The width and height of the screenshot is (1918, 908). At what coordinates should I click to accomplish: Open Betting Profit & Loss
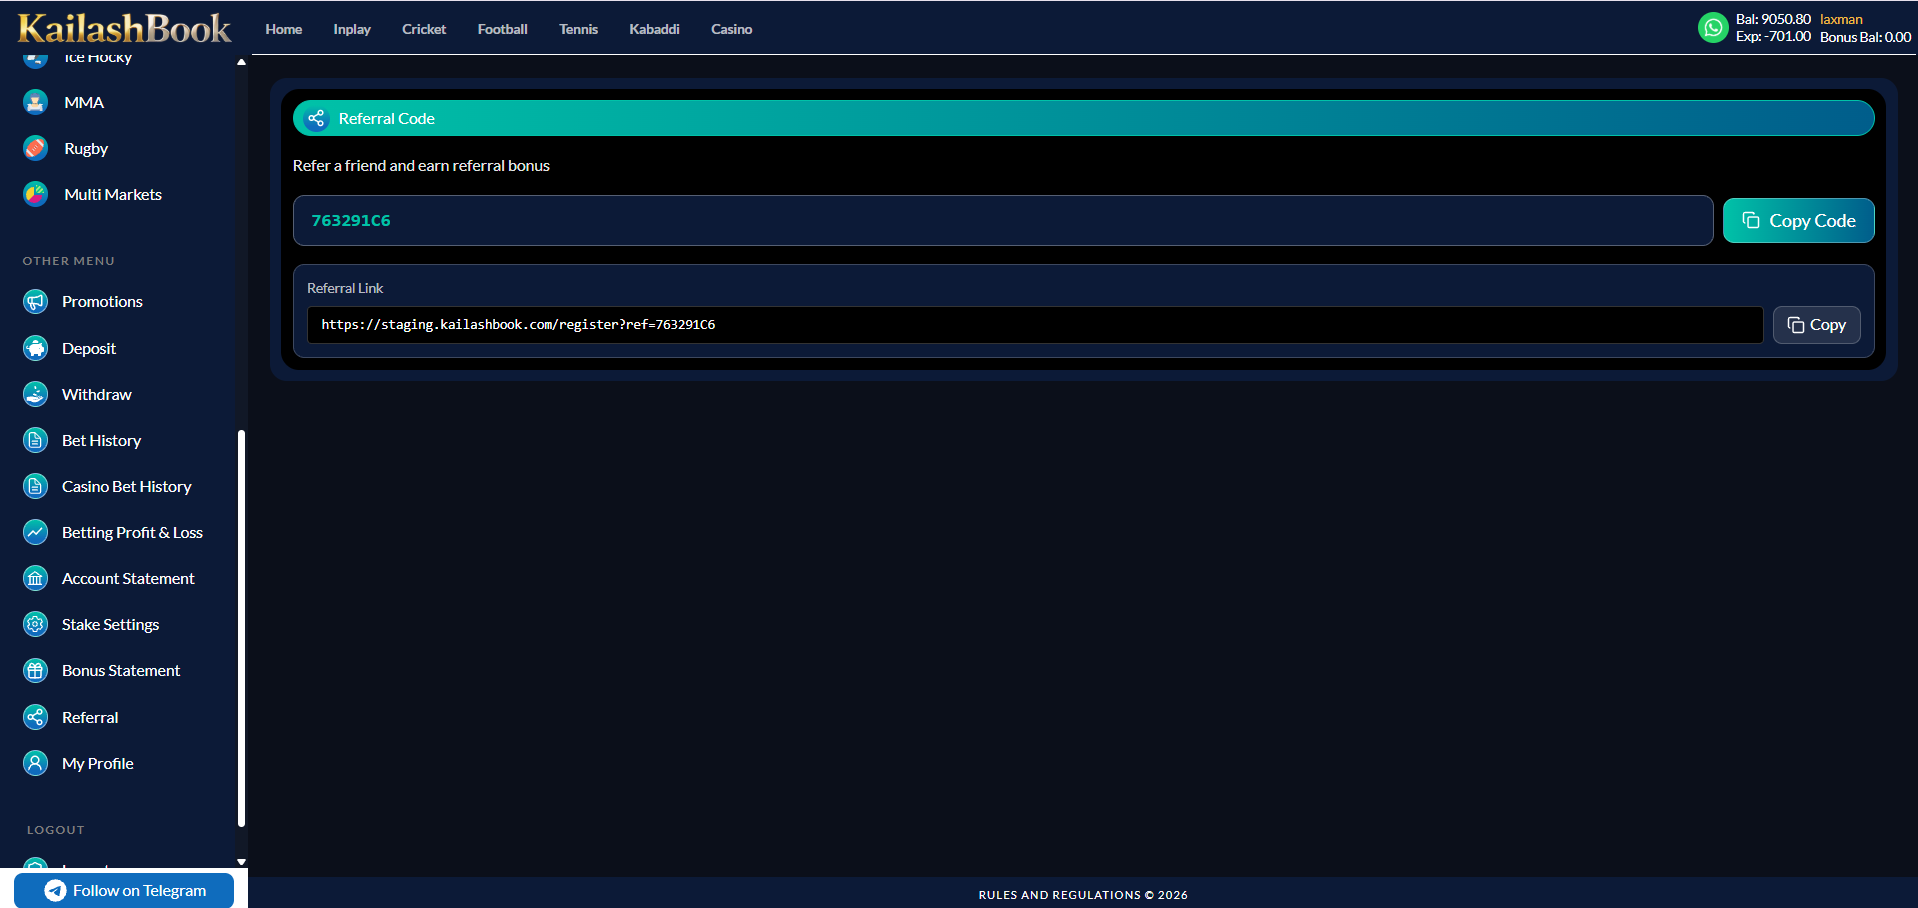pyautogui.click(x=132, y=532)
